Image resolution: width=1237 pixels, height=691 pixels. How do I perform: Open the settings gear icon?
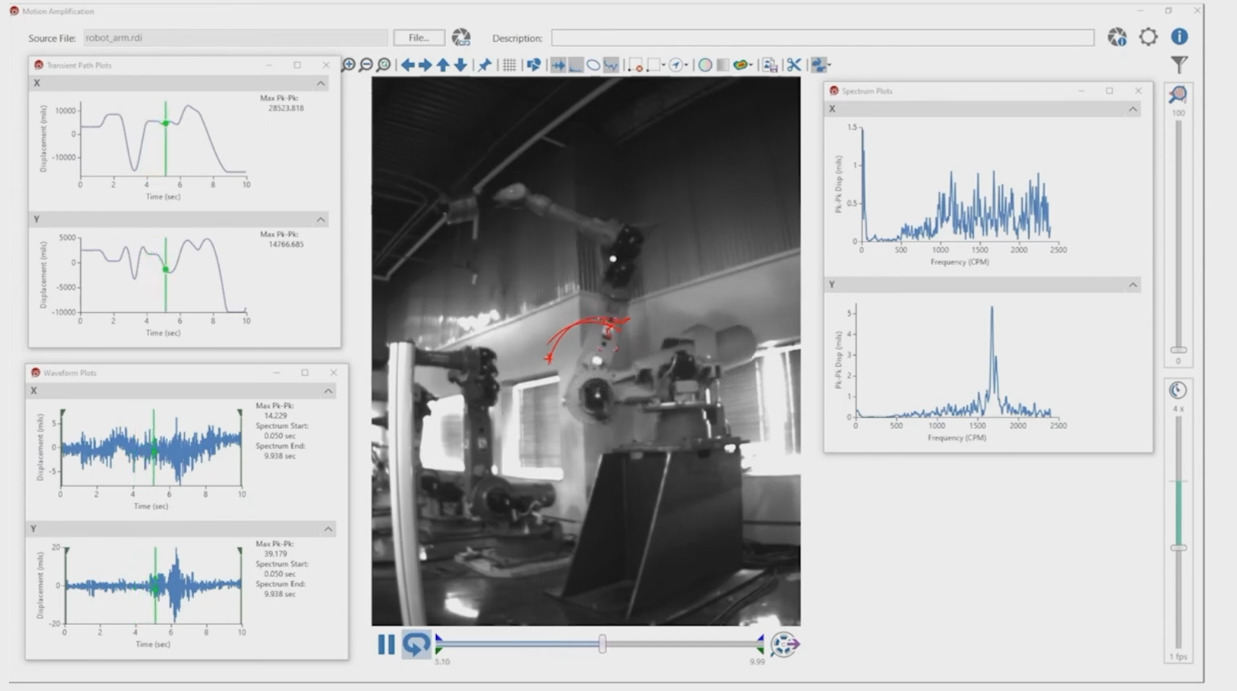click(x=1148, y=37)
